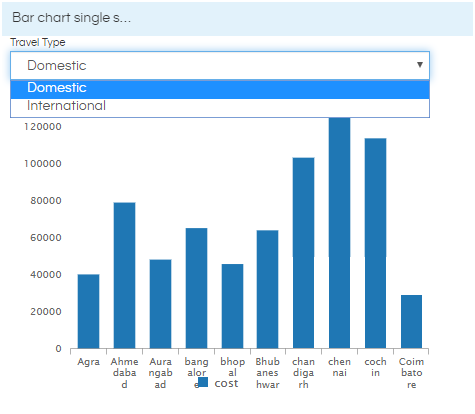Image resolution: width=475 pixels, height=414 pixels.
Task: Click the Agra bar in chart
Action: click(88, 311)
